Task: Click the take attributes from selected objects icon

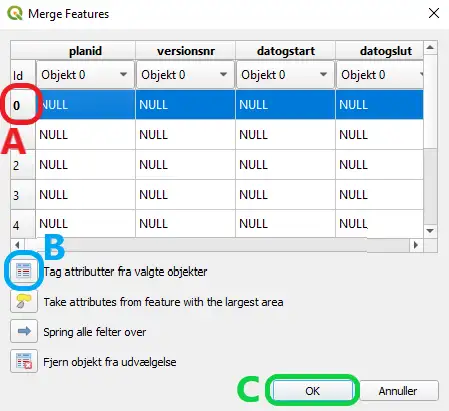Action: 24,271
